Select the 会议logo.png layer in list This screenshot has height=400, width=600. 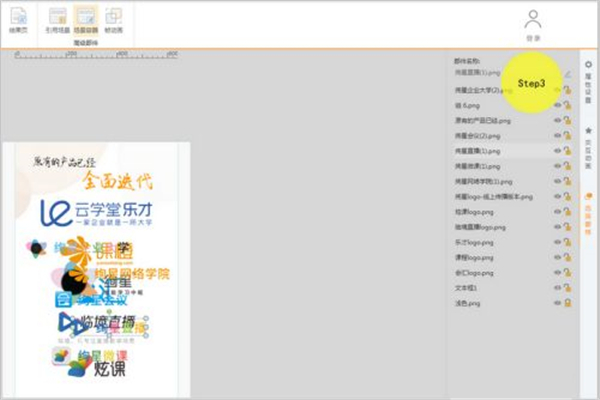click(474, 272)
